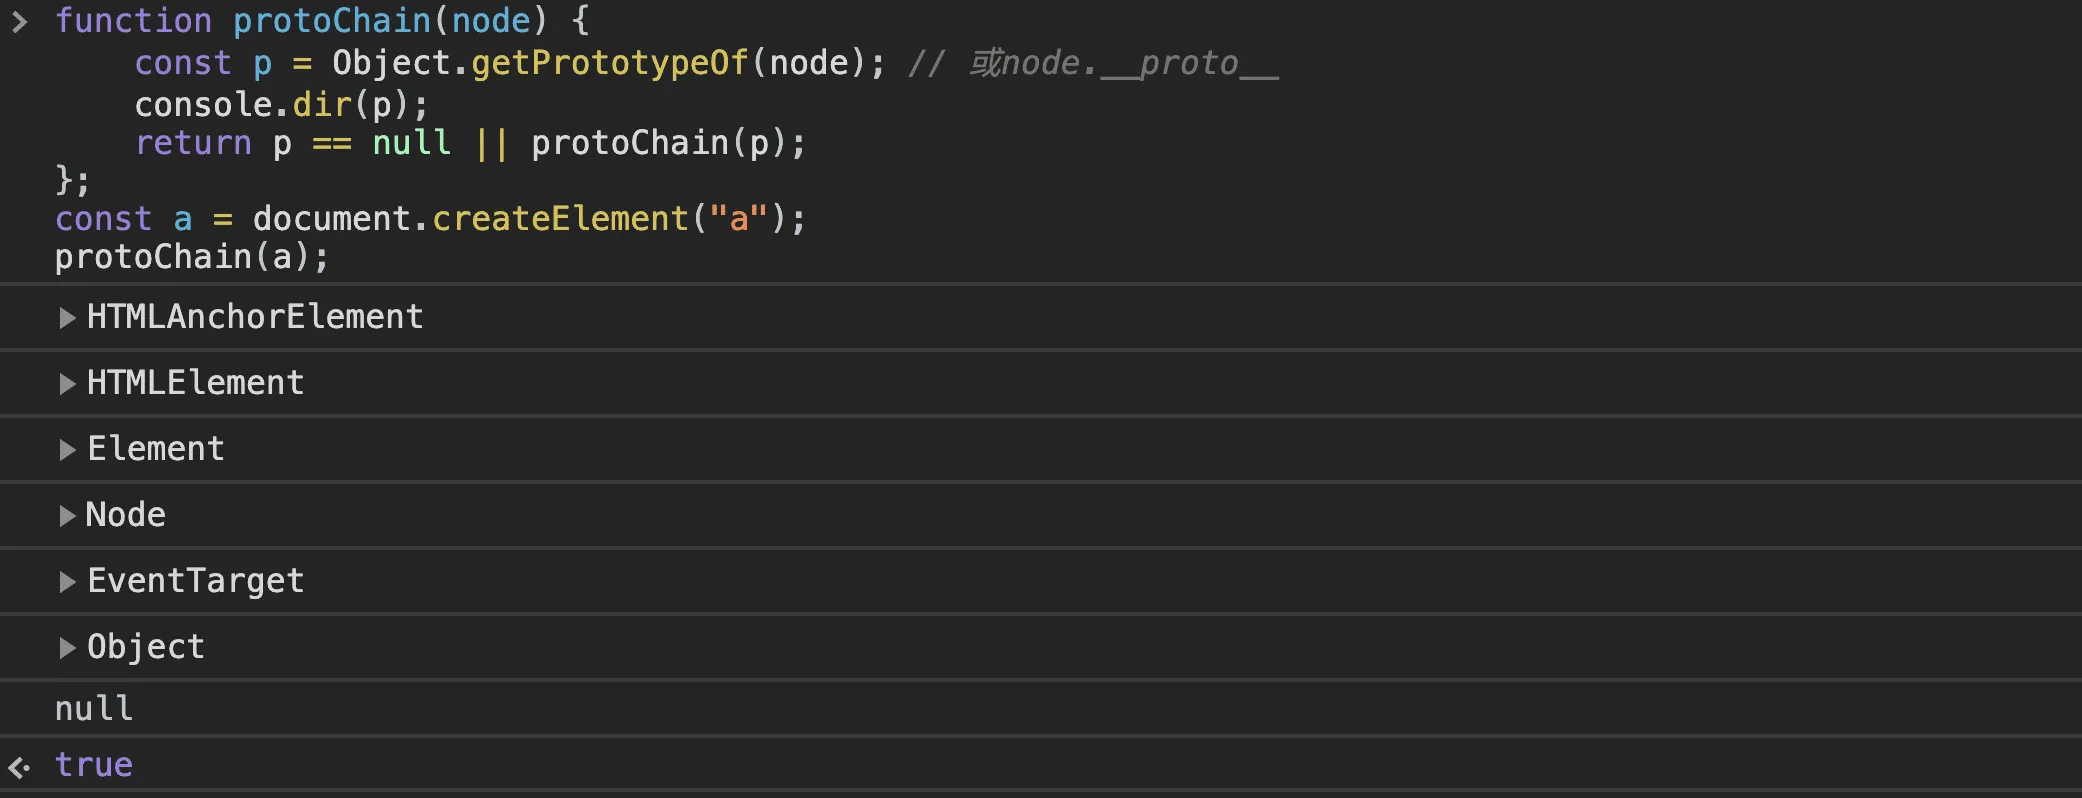
Task: Expand the Object disclosure triangle
Action: (67, 648)
